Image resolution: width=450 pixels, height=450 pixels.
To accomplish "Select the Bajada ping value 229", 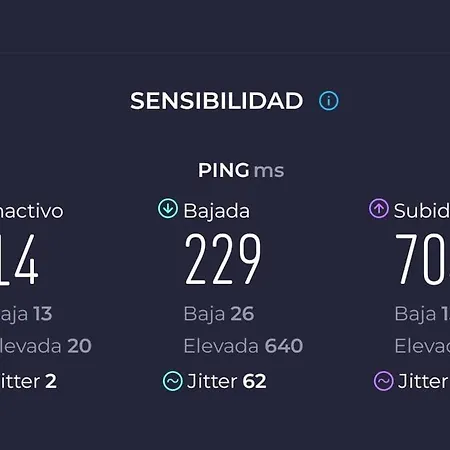I will coord(223,259).
